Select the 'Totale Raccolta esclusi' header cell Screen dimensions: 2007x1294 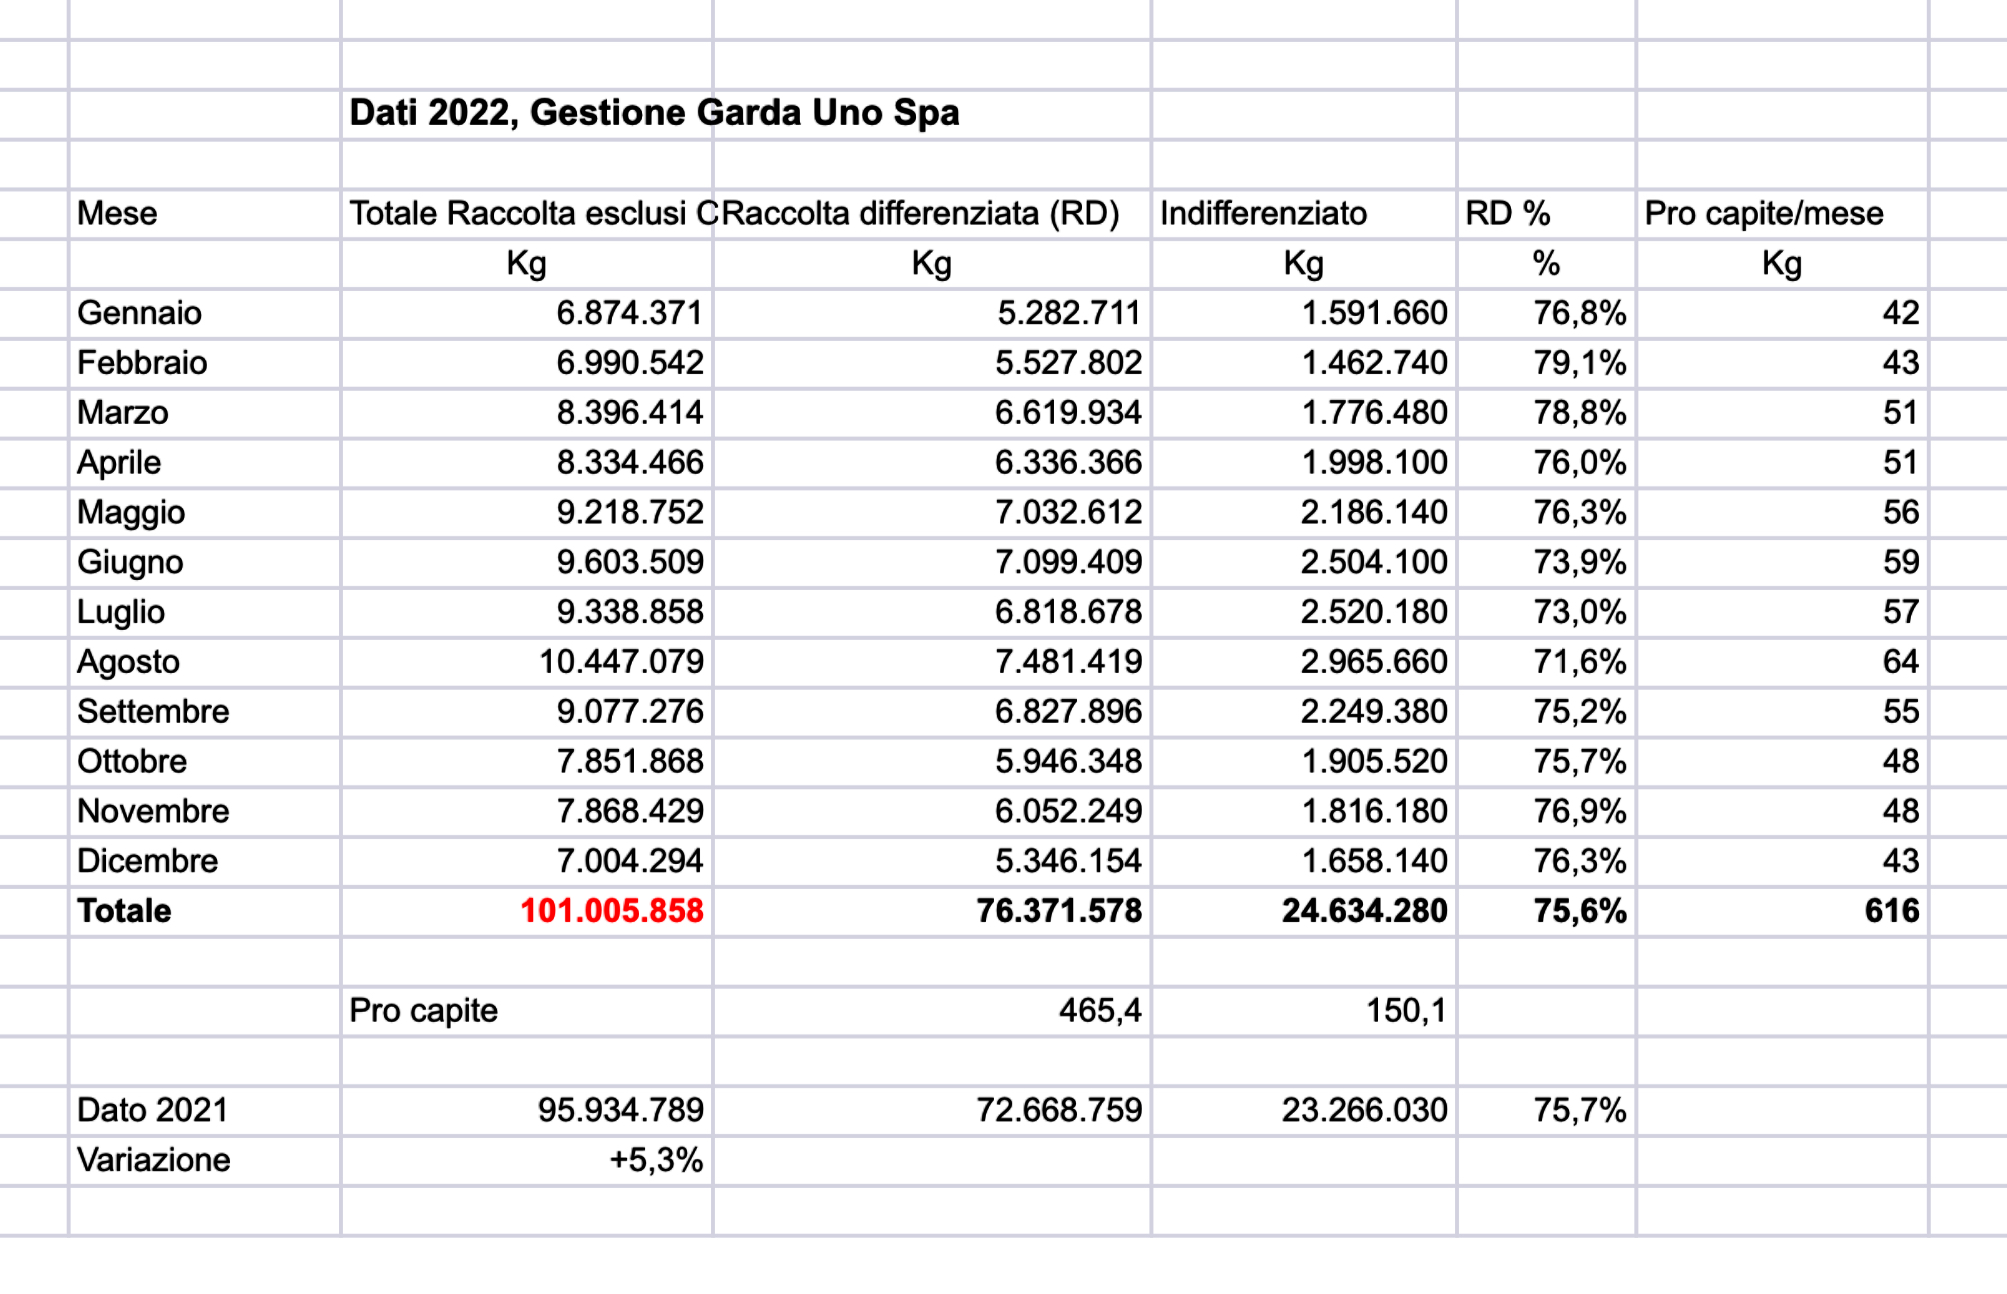coord(527,213)
